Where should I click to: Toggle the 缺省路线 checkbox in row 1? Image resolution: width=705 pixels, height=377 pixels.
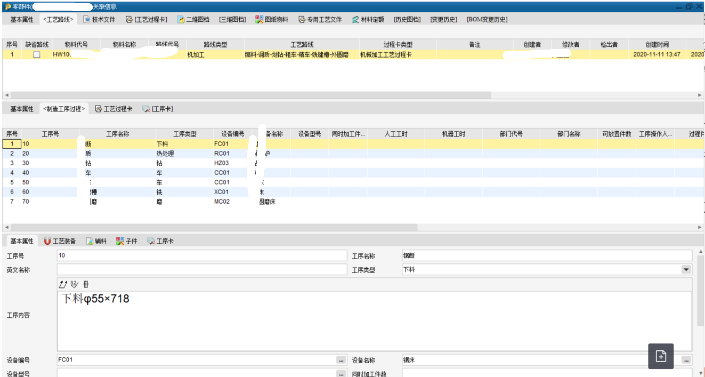36,54
